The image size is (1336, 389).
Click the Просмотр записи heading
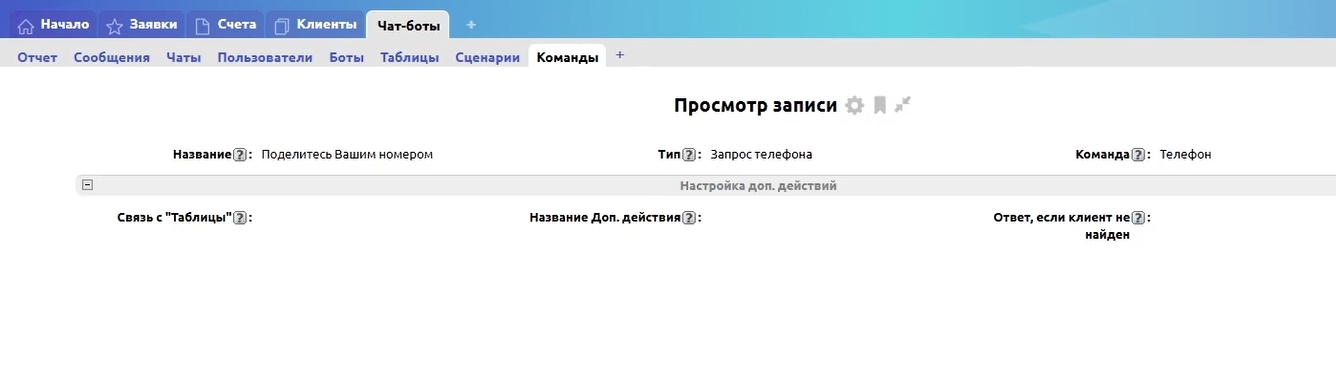click(755, 105)
